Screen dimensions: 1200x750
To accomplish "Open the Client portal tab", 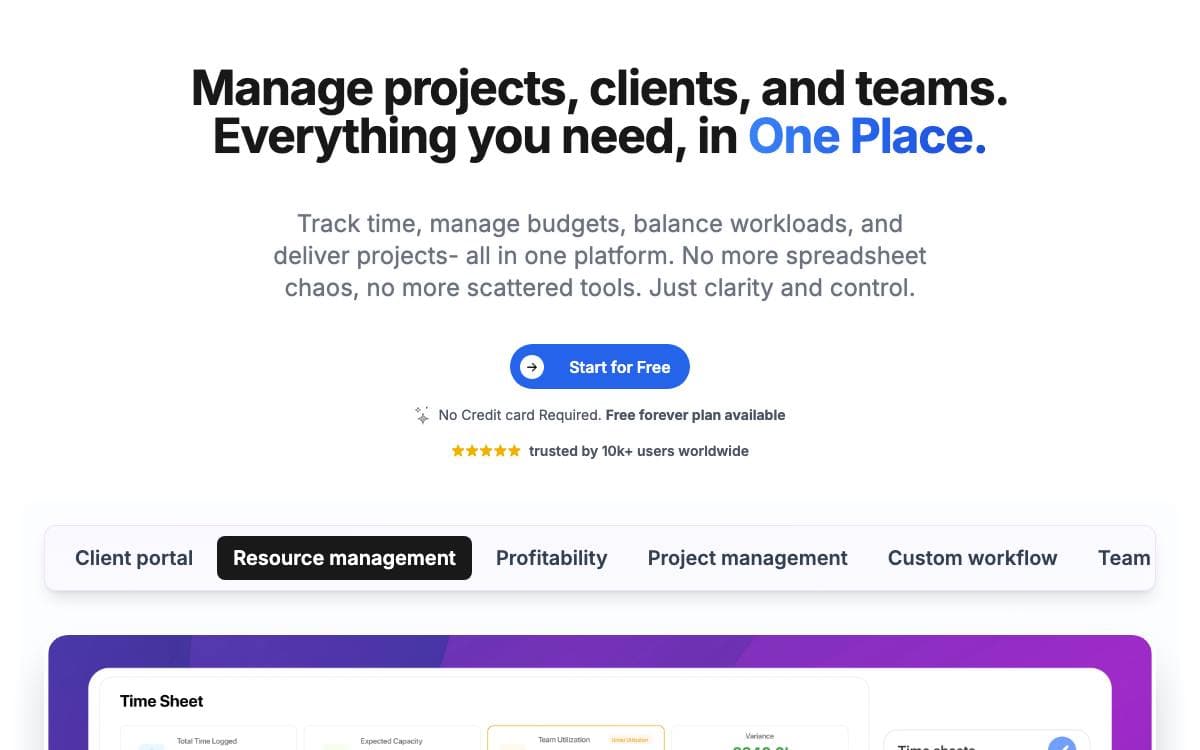I will [134, 558].
